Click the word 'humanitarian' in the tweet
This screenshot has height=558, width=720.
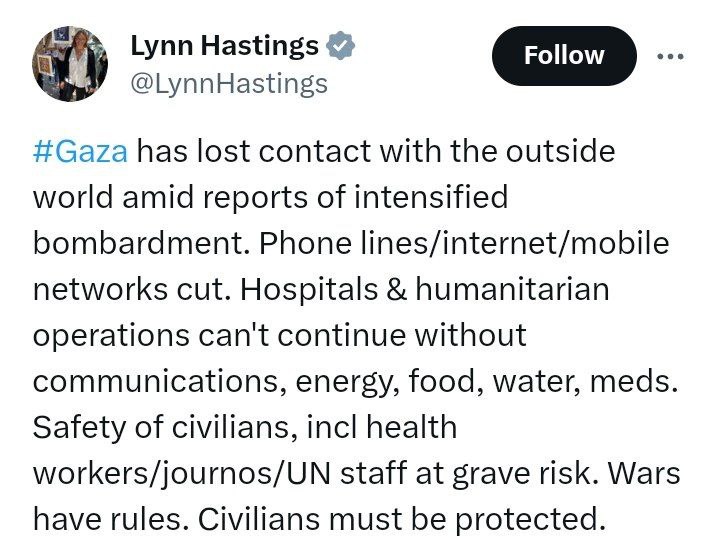(x=512, y=289)
